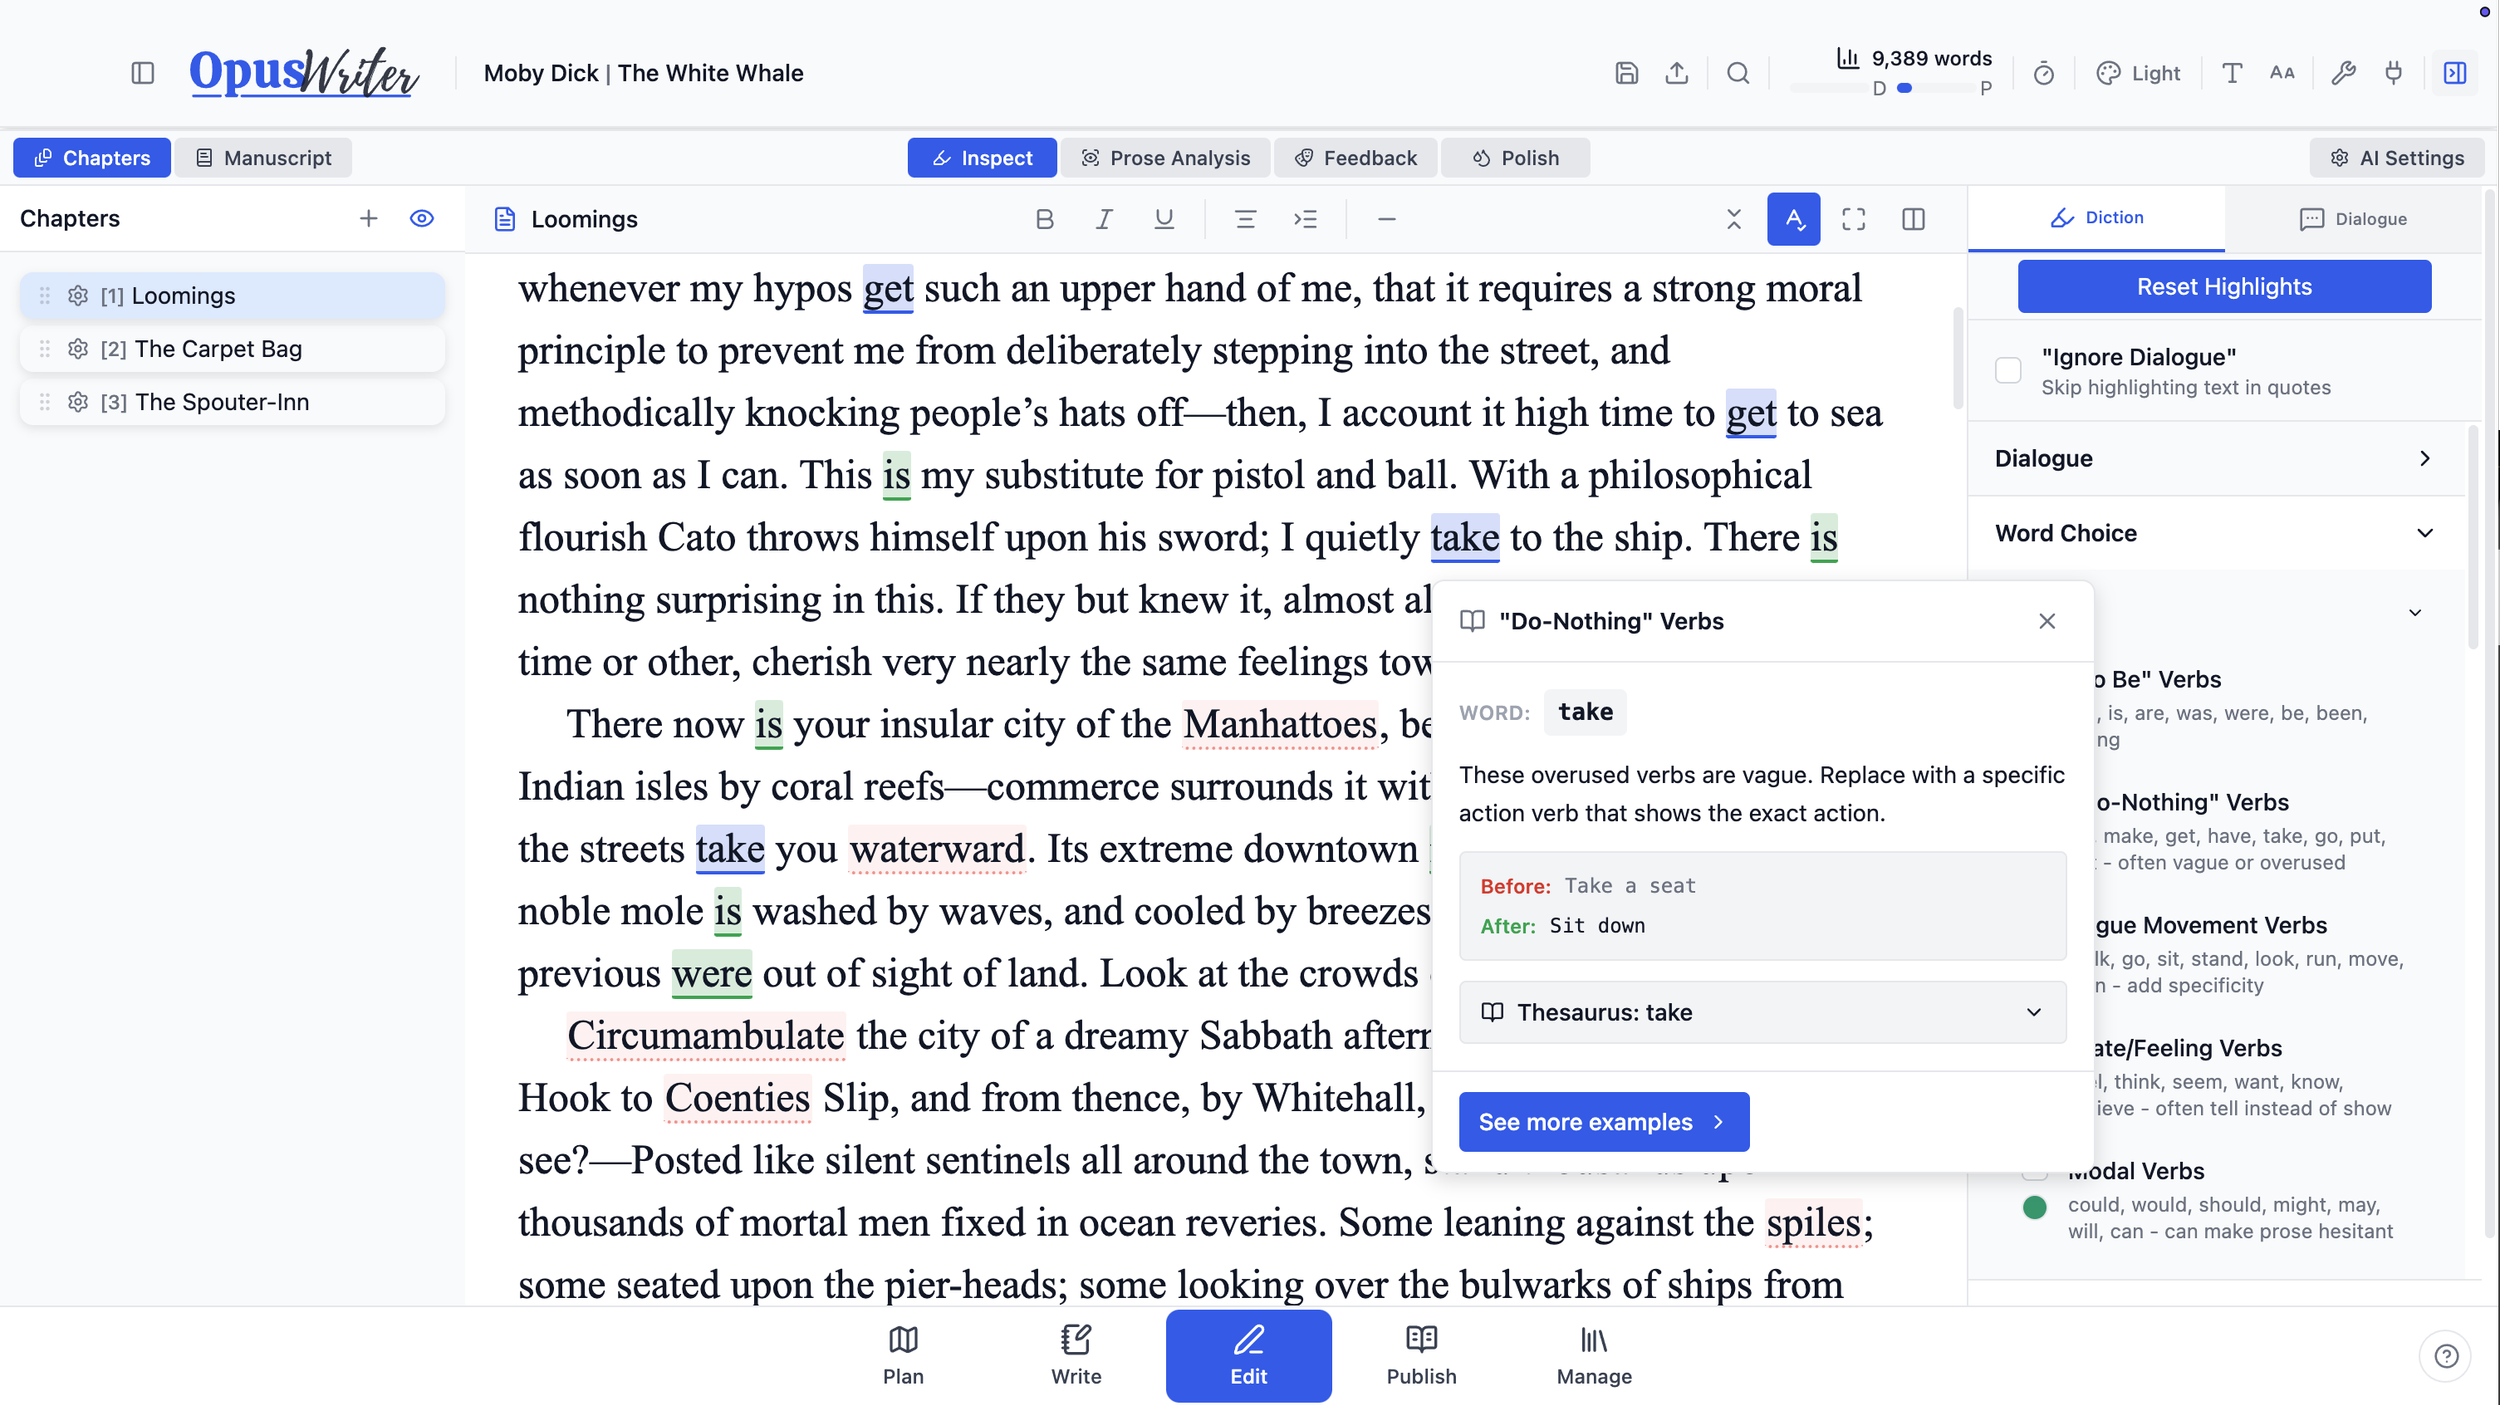This screenshot has height=1405, width=2500.
Task: Switch to the Manuscript tab
Action: click(x=263, y=158)
